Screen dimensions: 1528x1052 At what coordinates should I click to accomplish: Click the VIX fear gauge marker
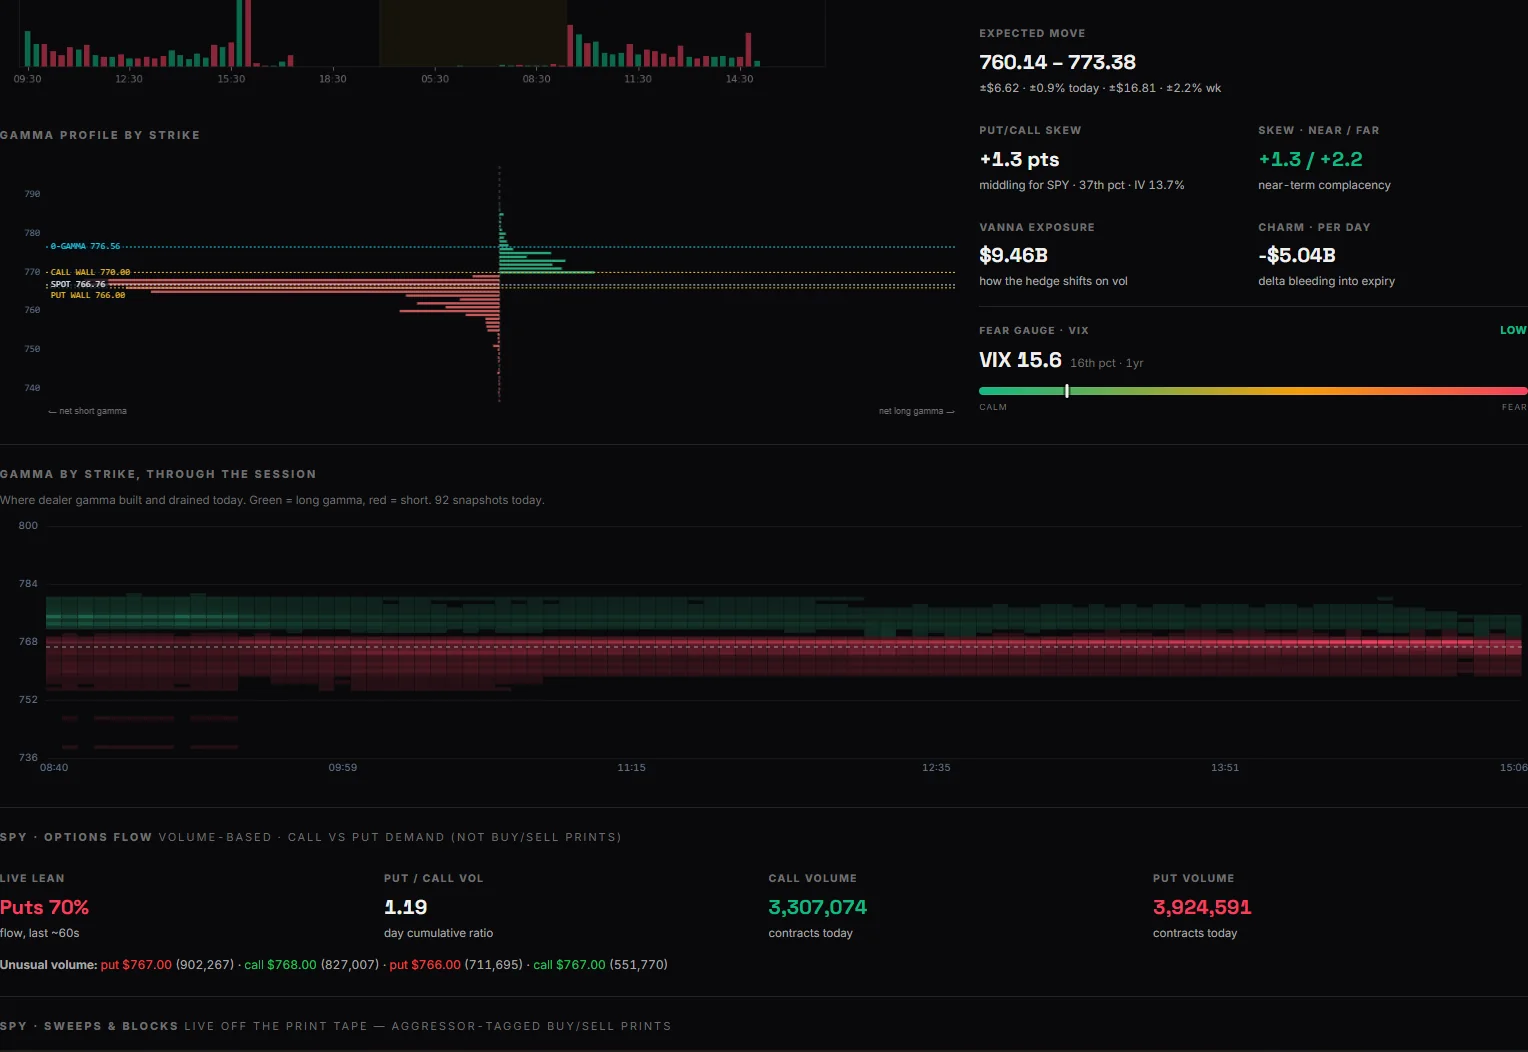click(1067, 391)
